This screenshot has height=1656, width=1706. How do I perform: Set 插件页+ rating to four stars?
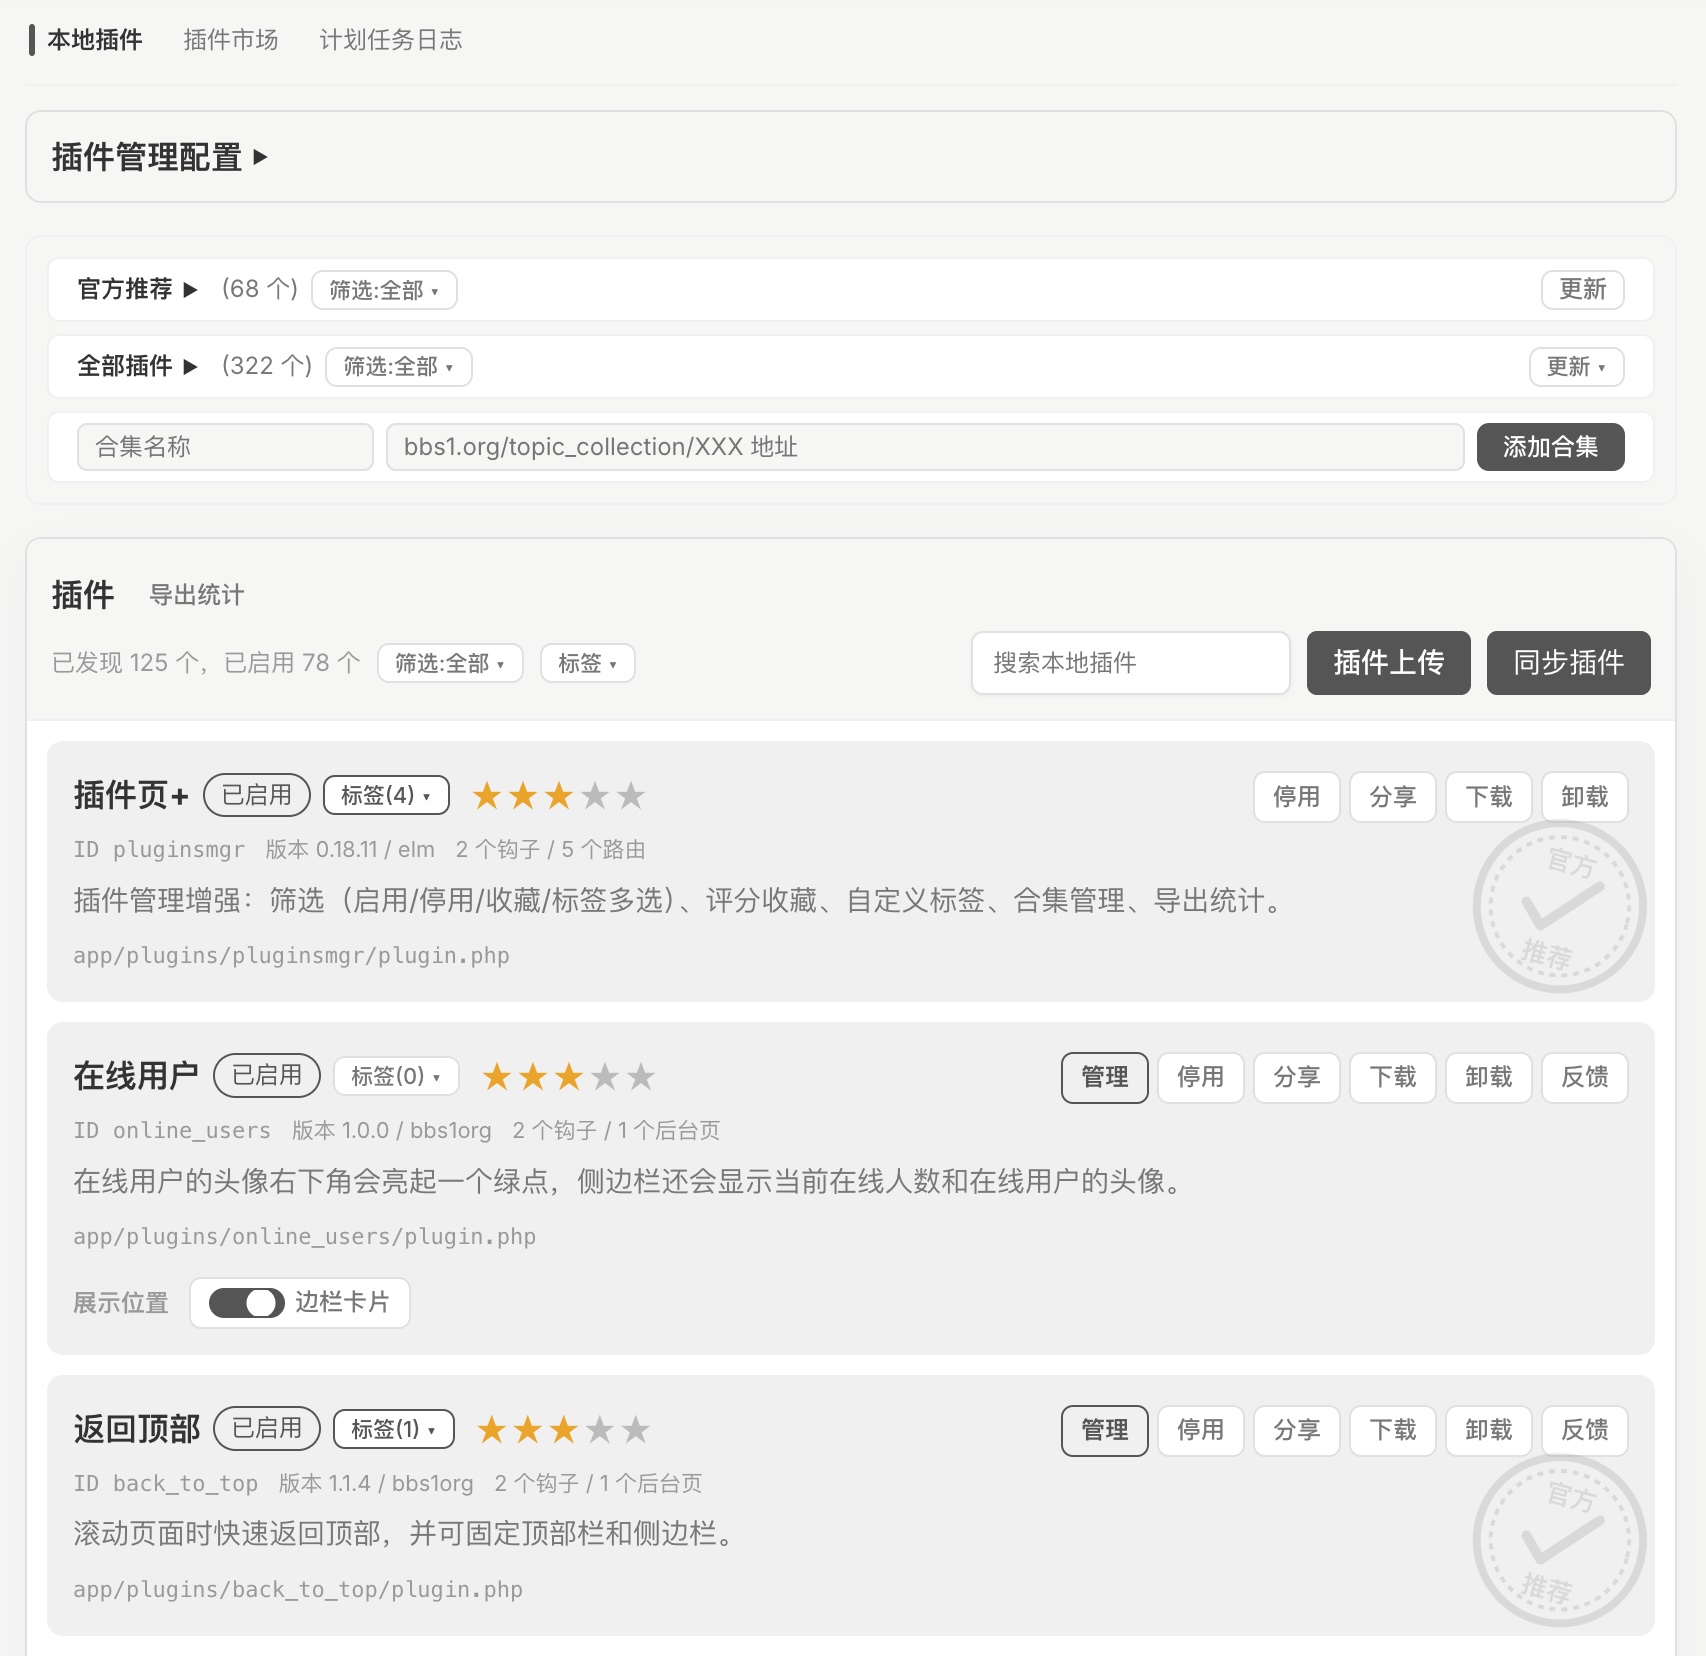[x=595, y=796]
